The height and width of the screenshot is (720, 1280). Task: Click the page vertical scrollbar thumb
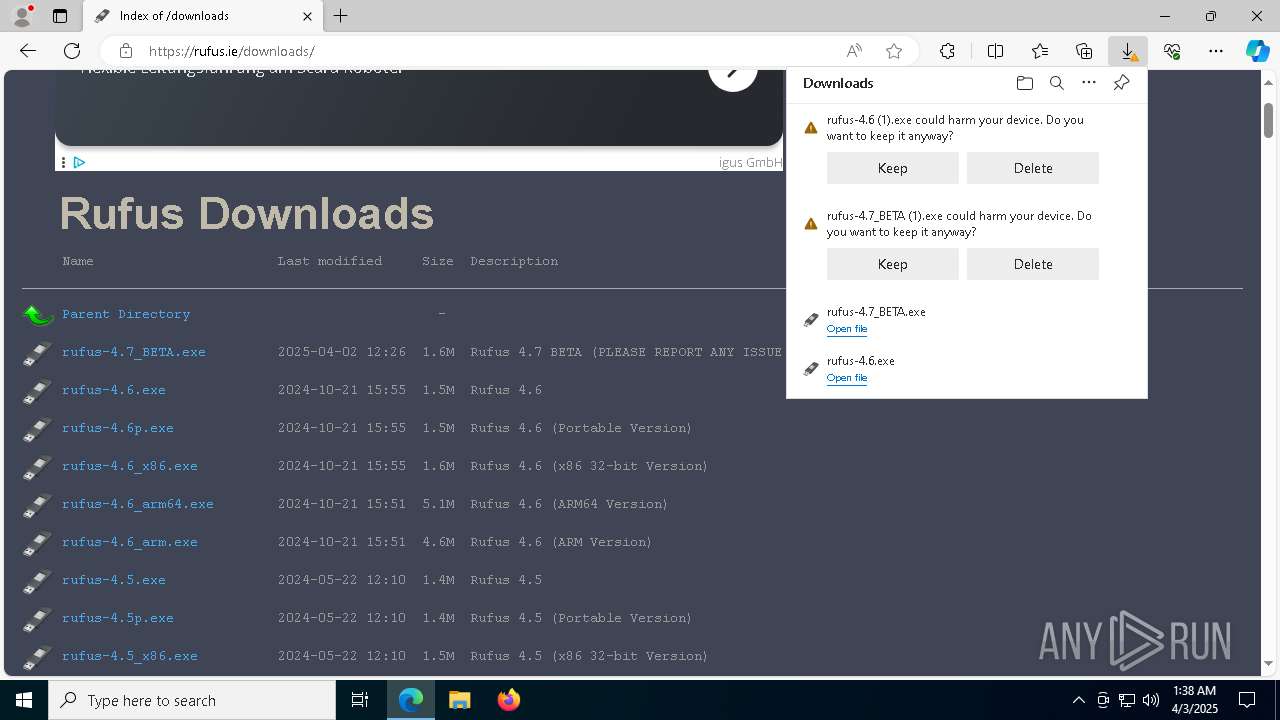tap(1268, 120)
